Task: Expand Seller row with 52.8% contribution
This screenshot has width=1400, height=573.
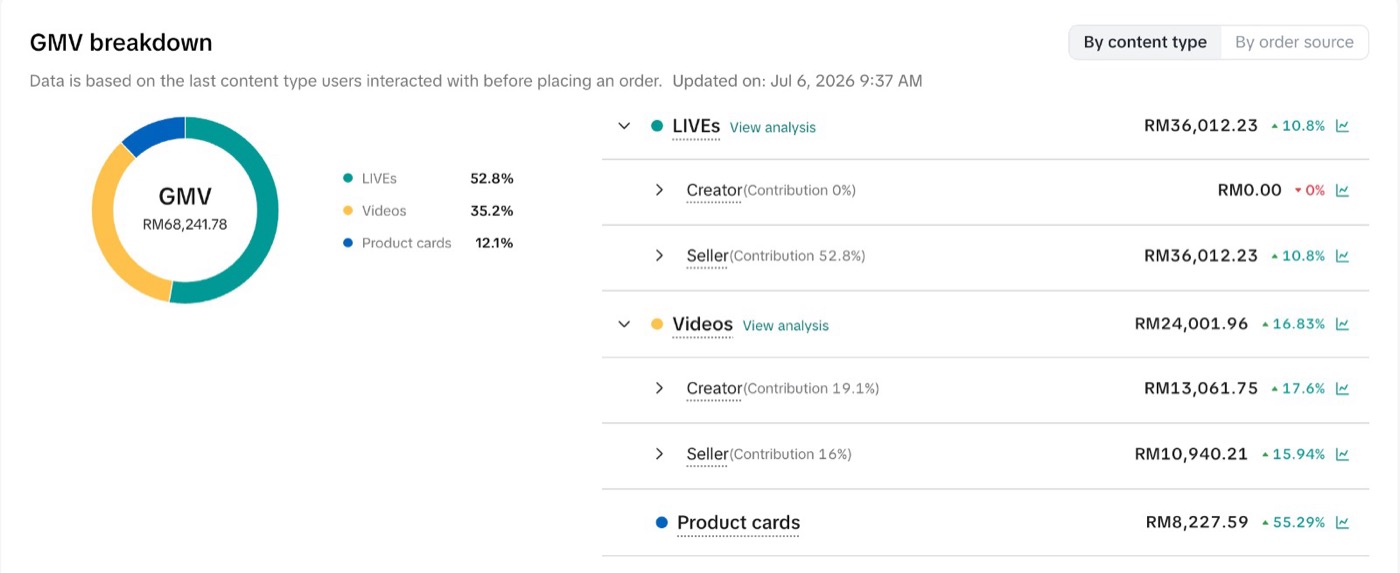Action: [659, 256]
